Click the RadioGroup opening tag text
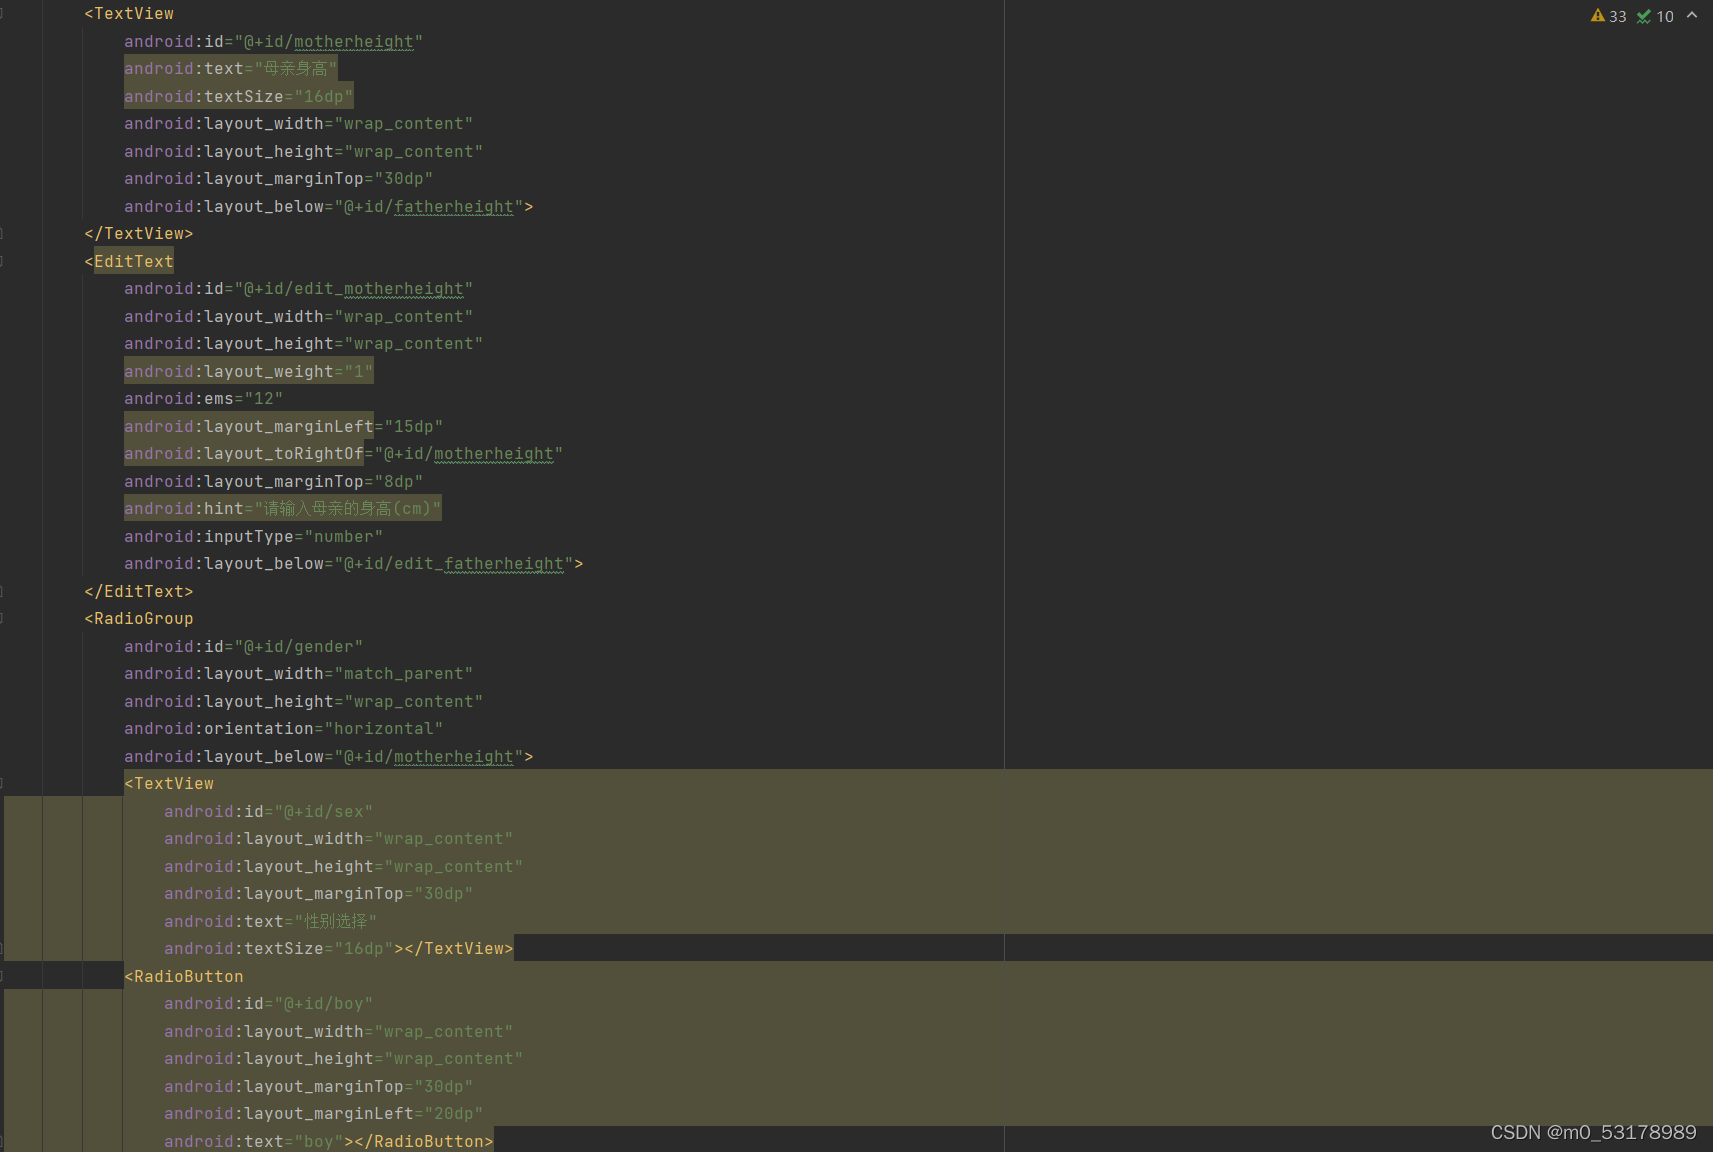The width and height of the screenshot is (1713, 1152). click(x=139, y=618)
